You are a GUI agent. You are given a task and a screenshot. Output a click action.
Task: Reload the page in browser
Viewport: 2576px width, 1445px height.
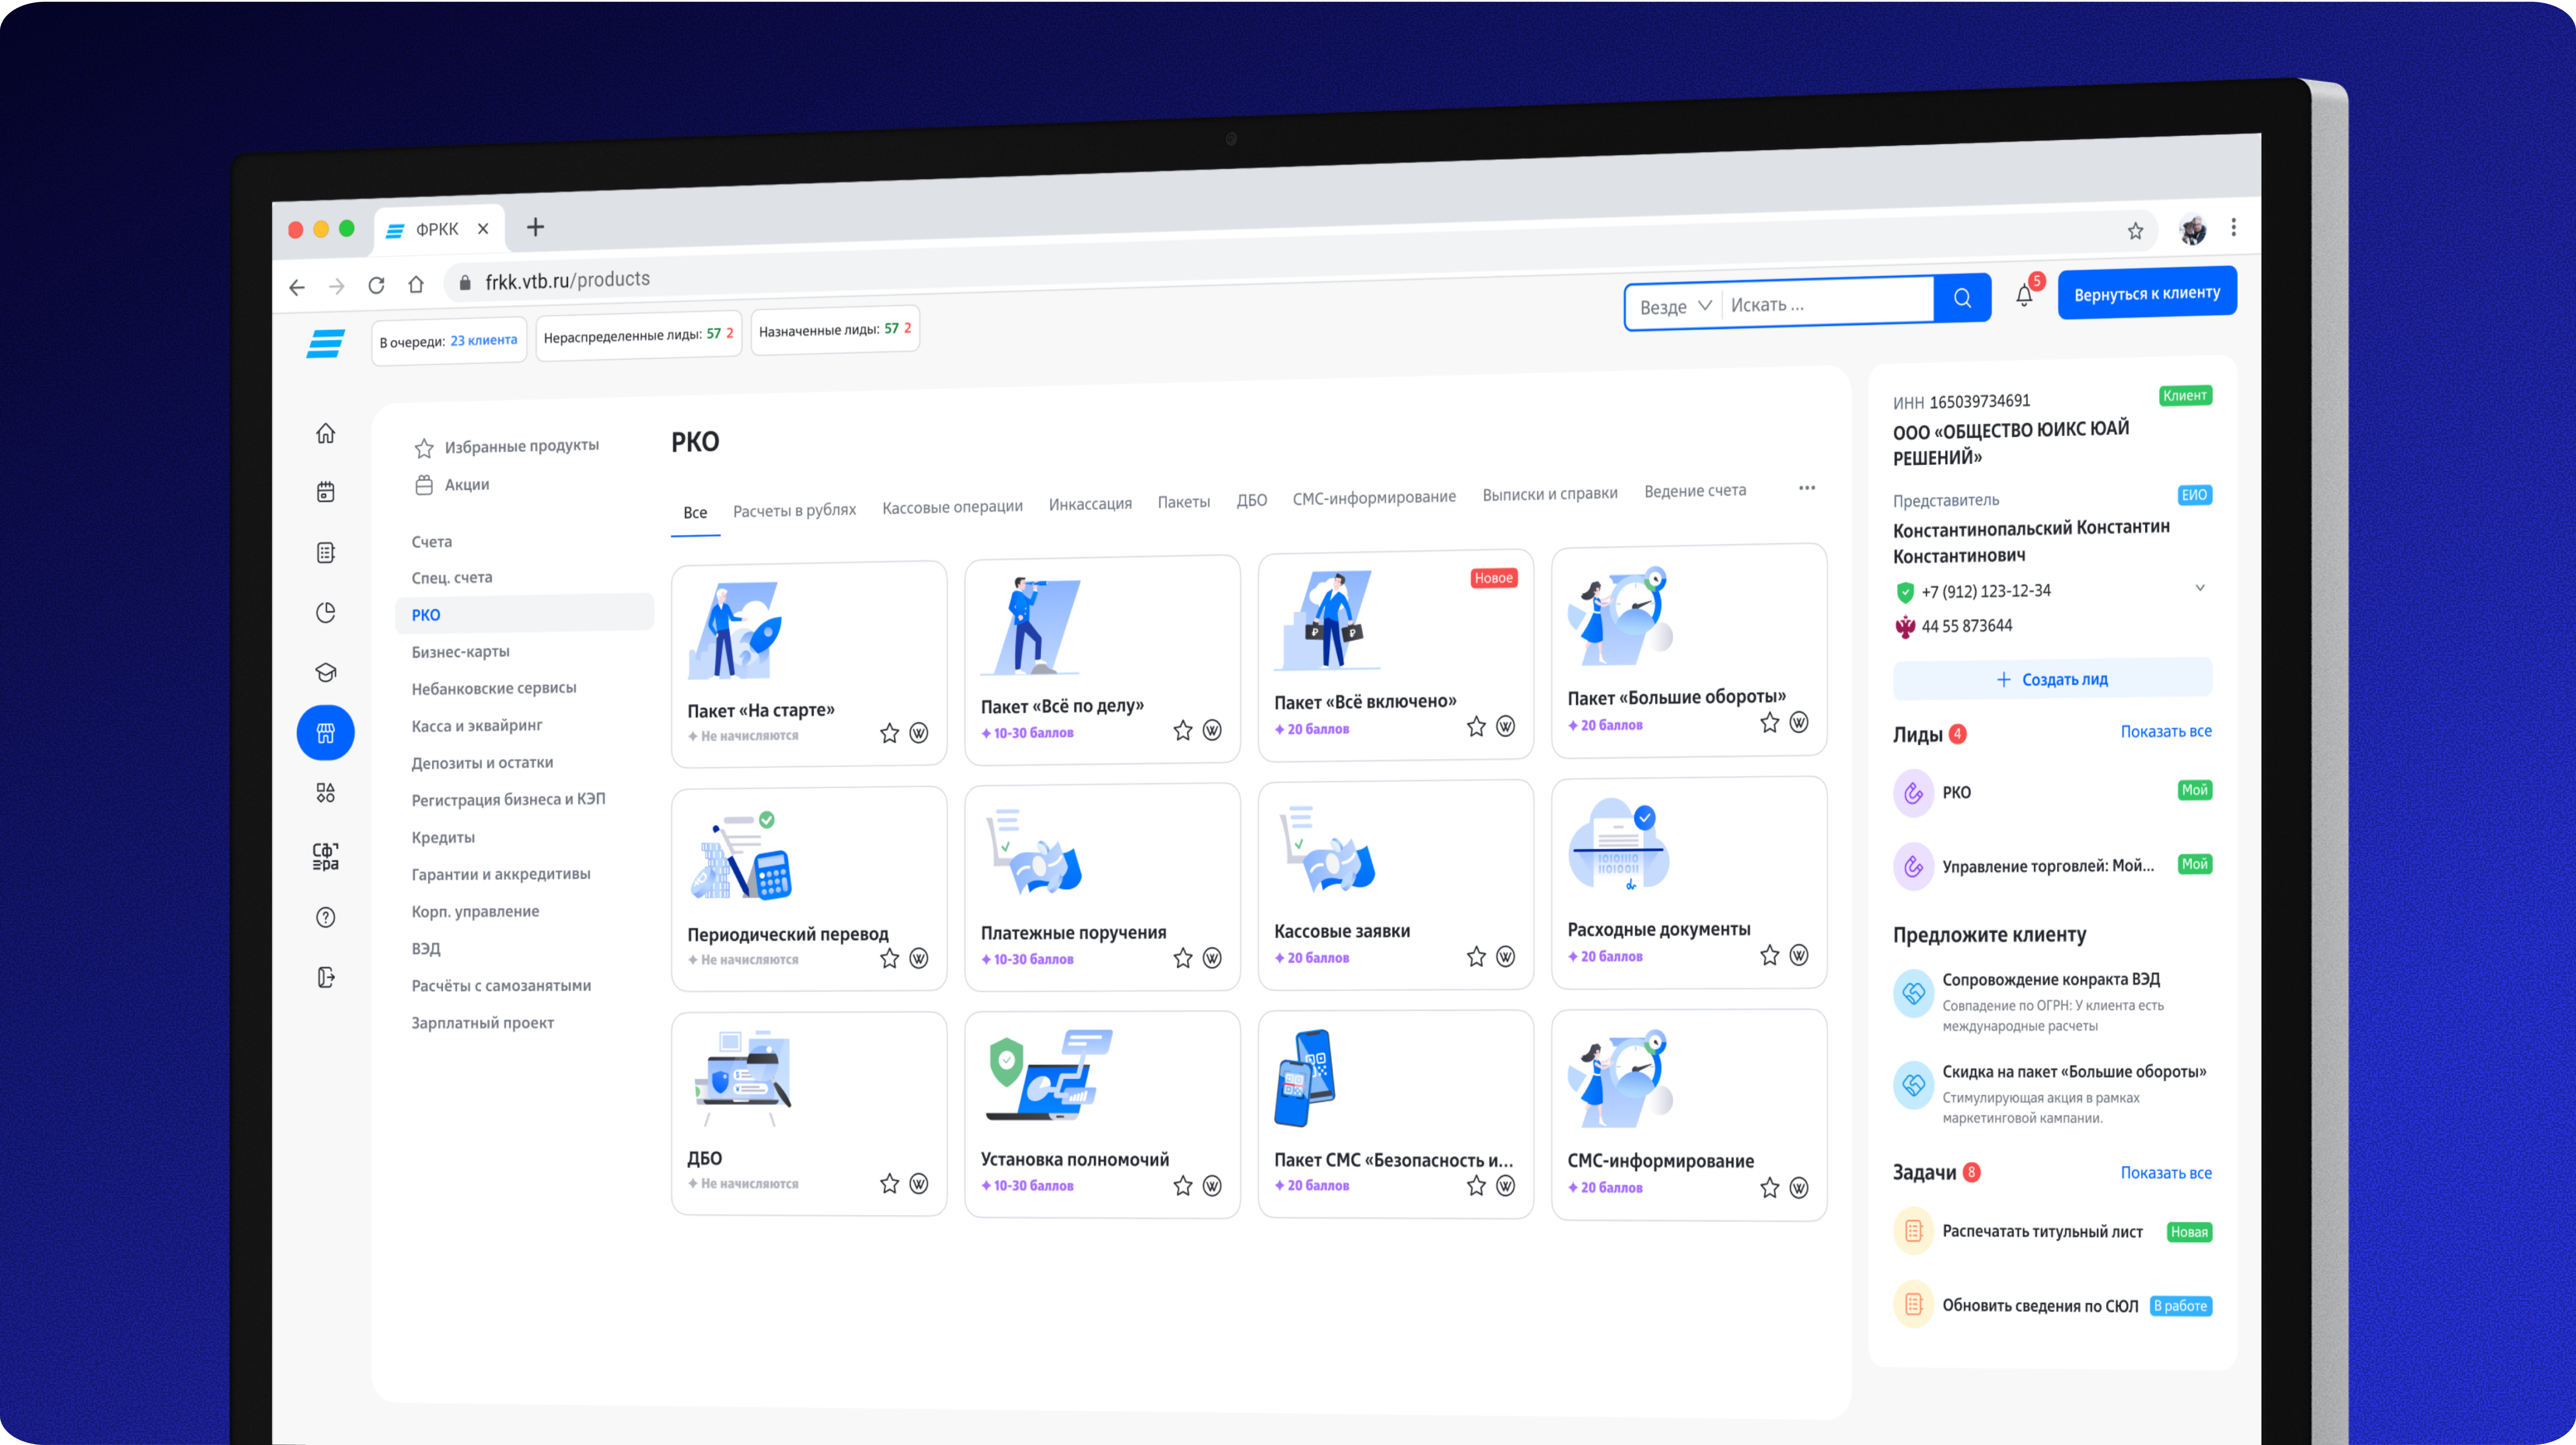coord(376,285)
